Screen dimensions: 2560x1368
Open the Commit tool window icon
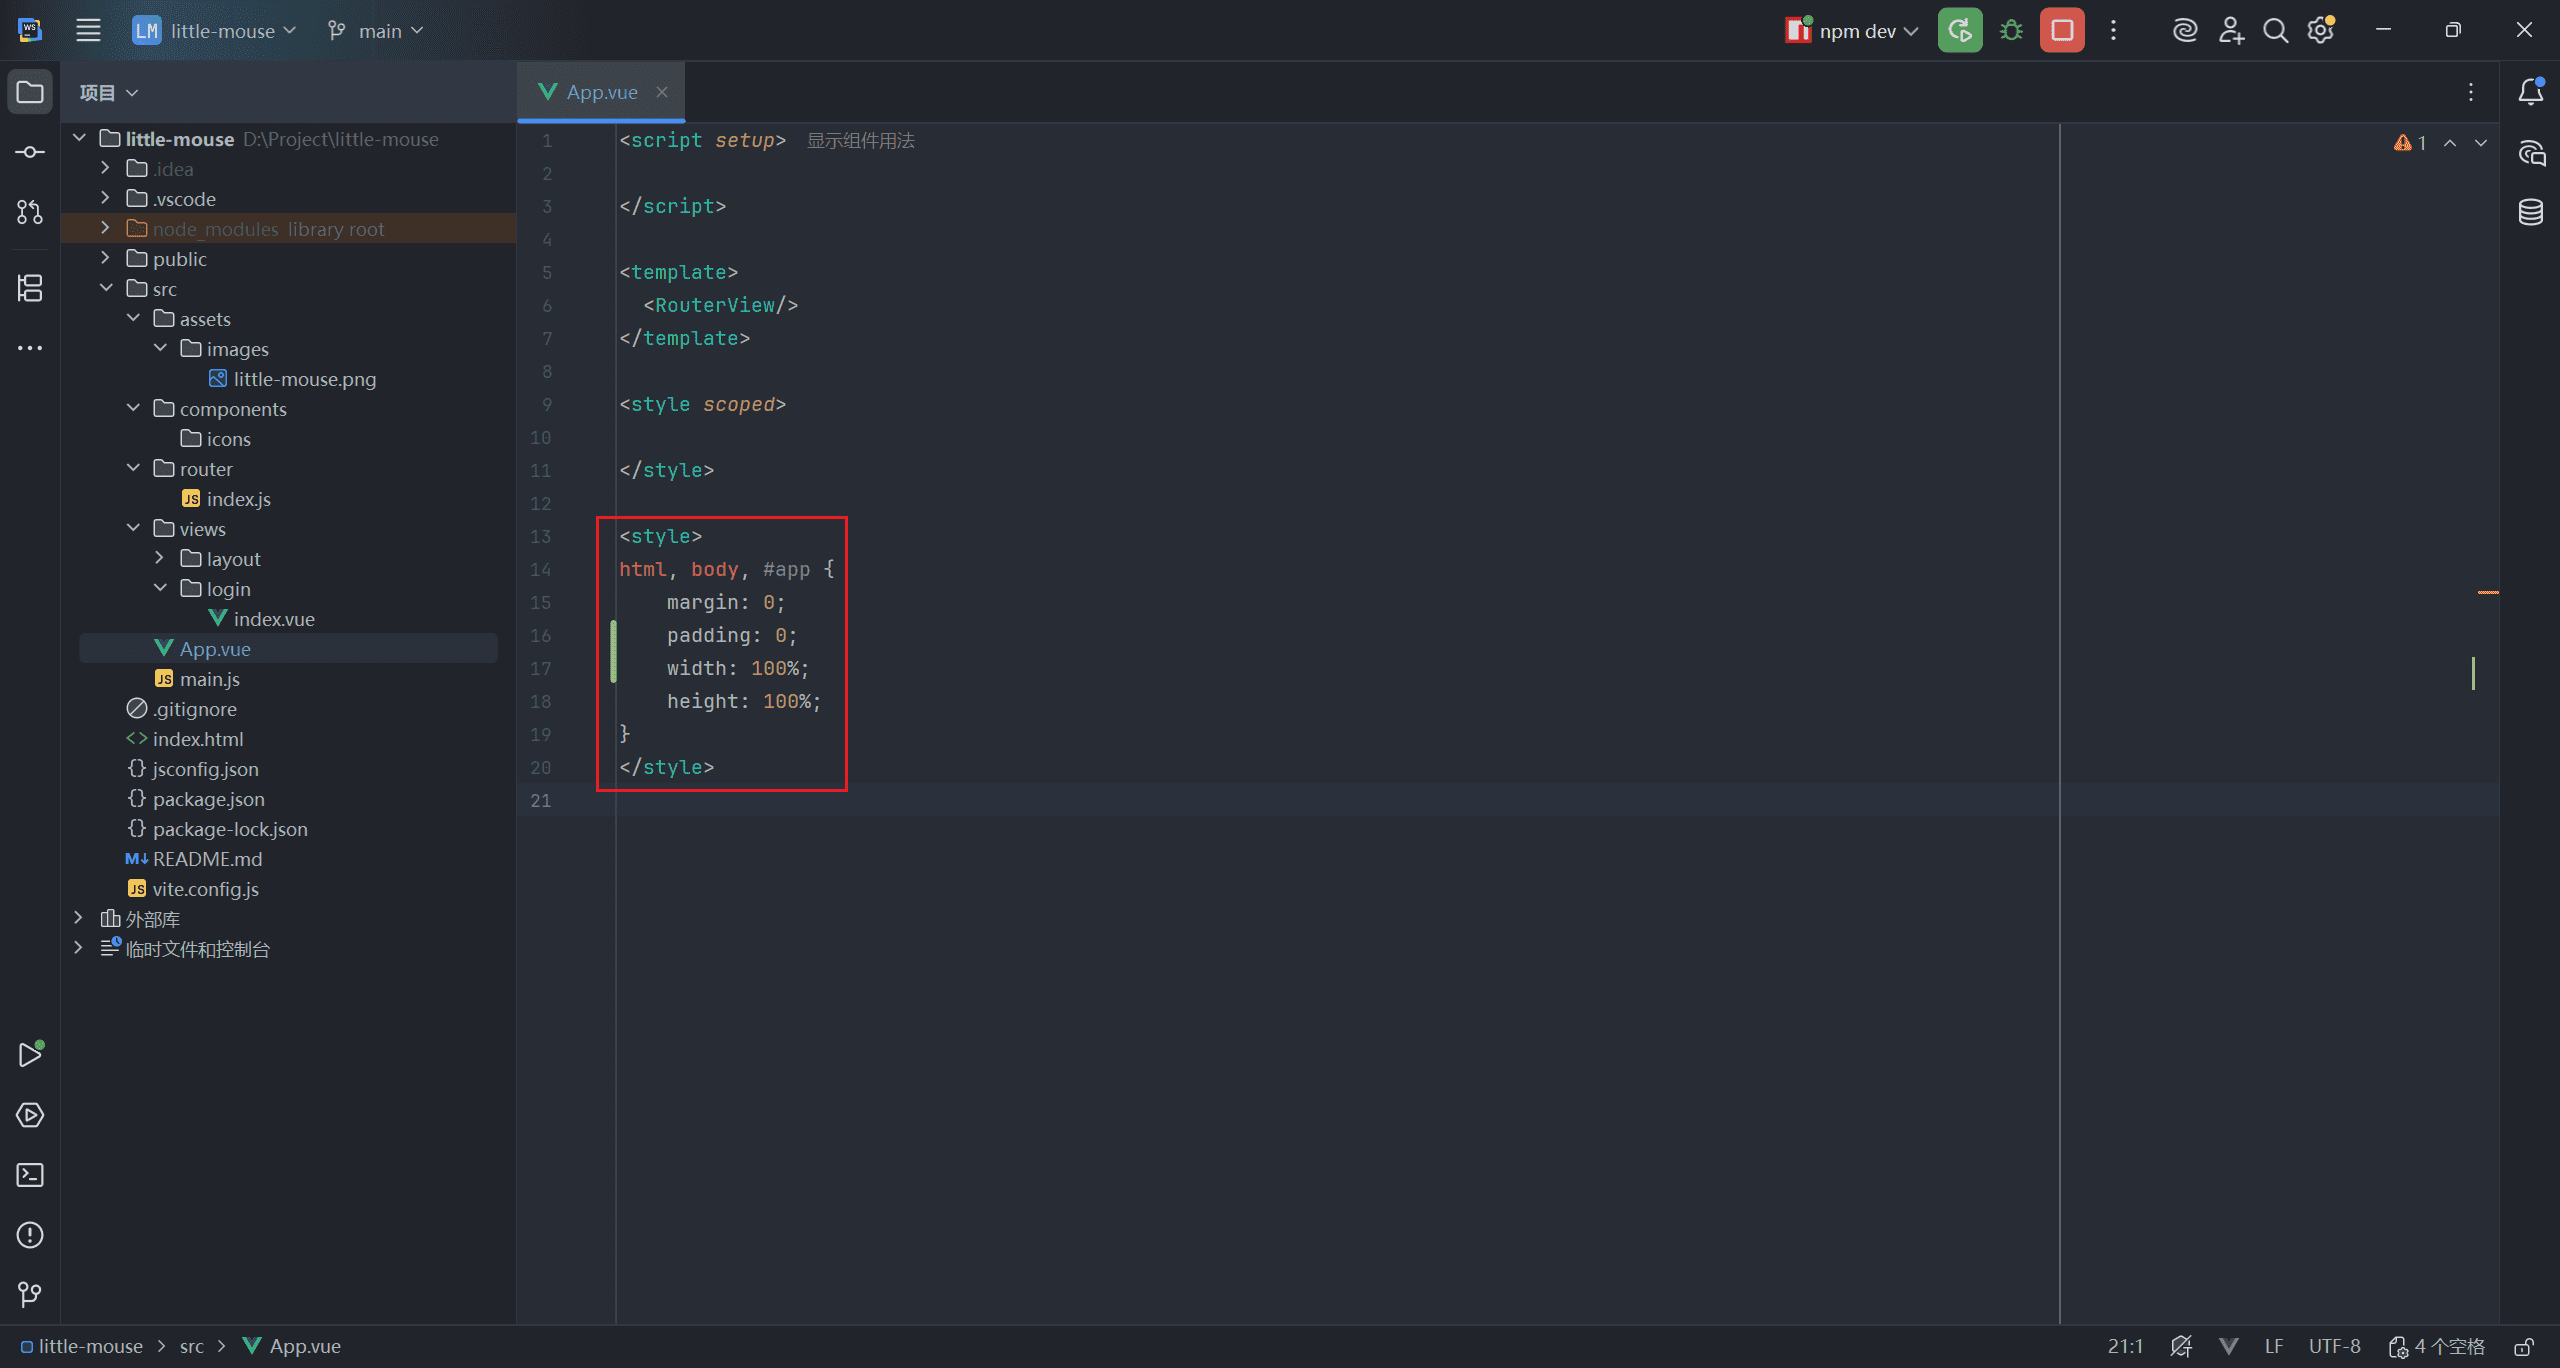(30, 152)
